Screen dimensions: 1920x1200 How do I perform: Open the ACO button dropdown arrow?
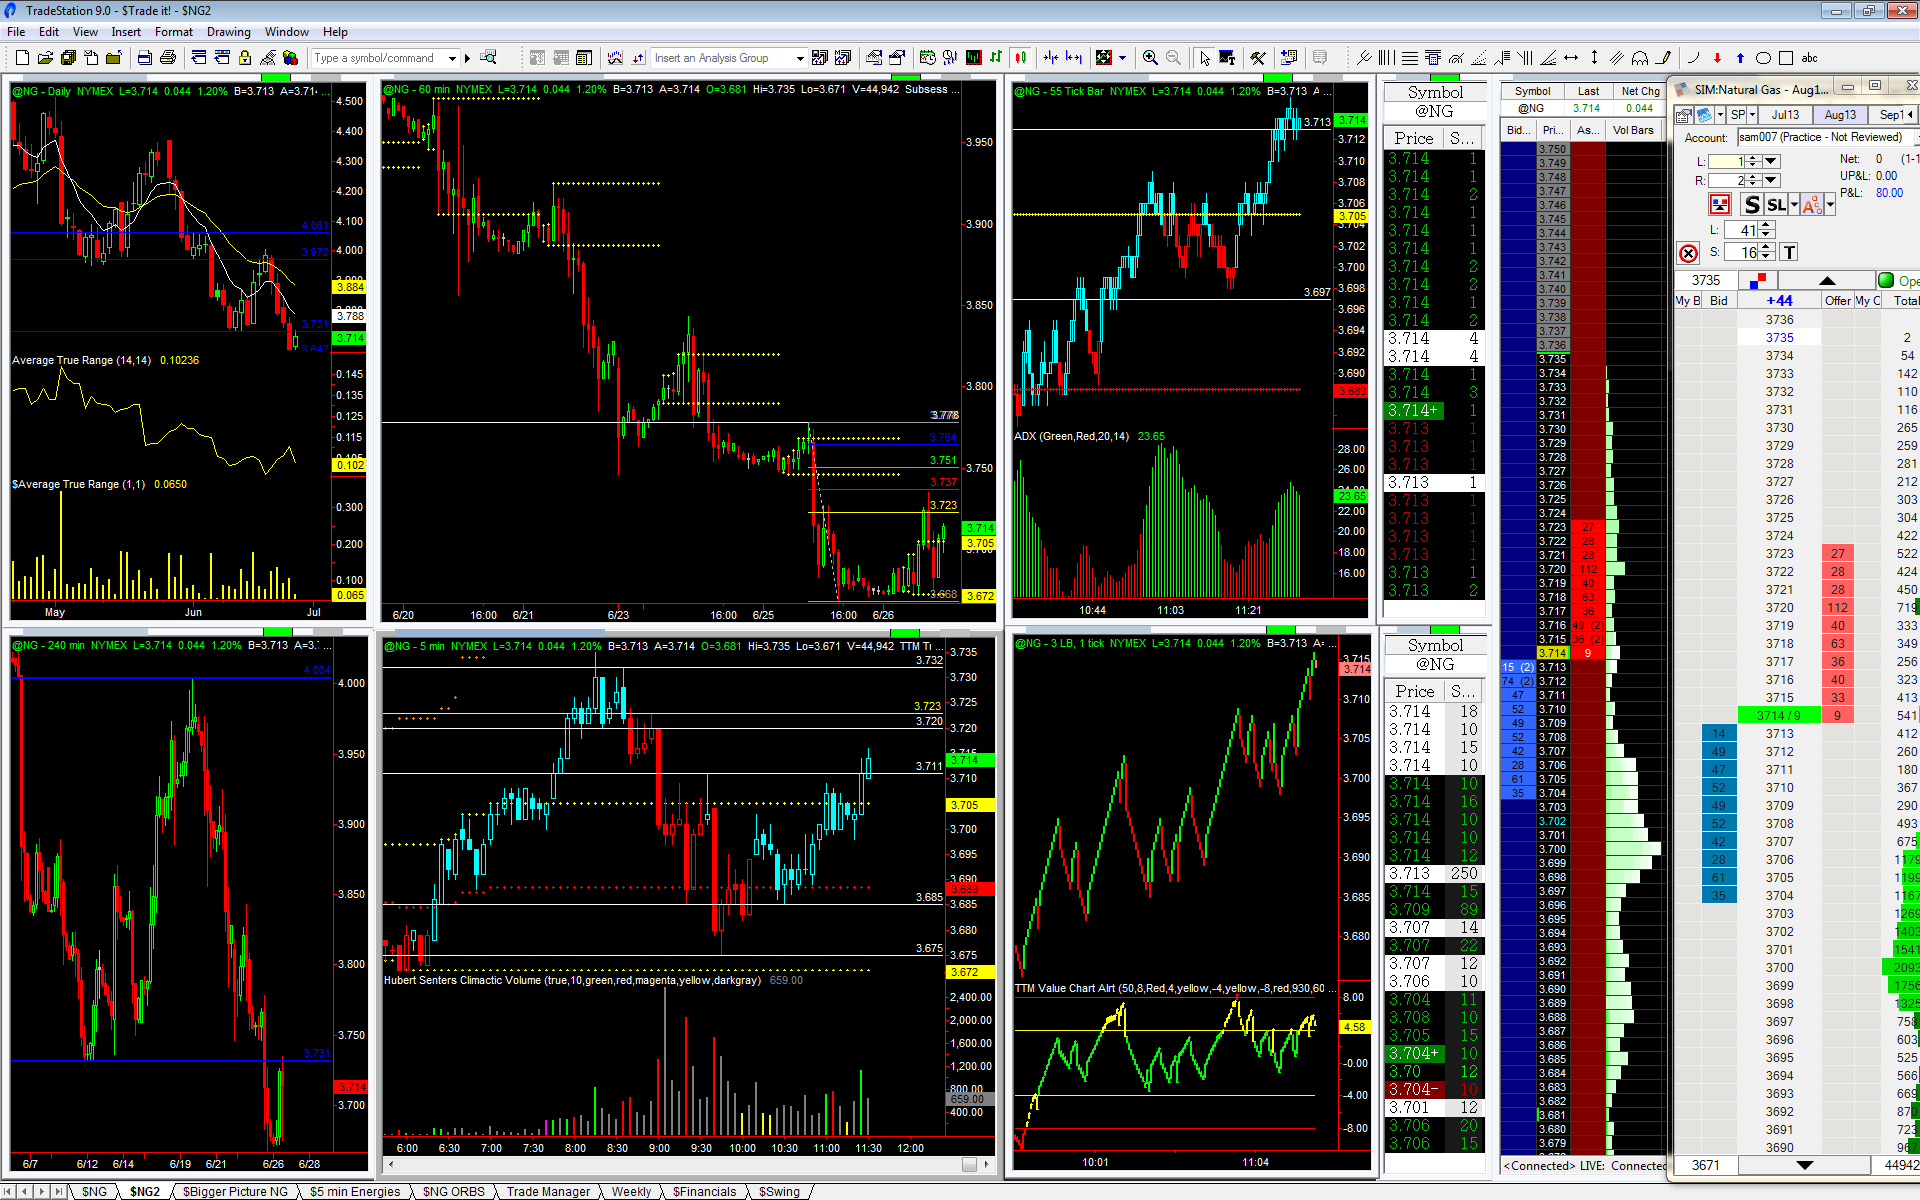pos(1830,205)
